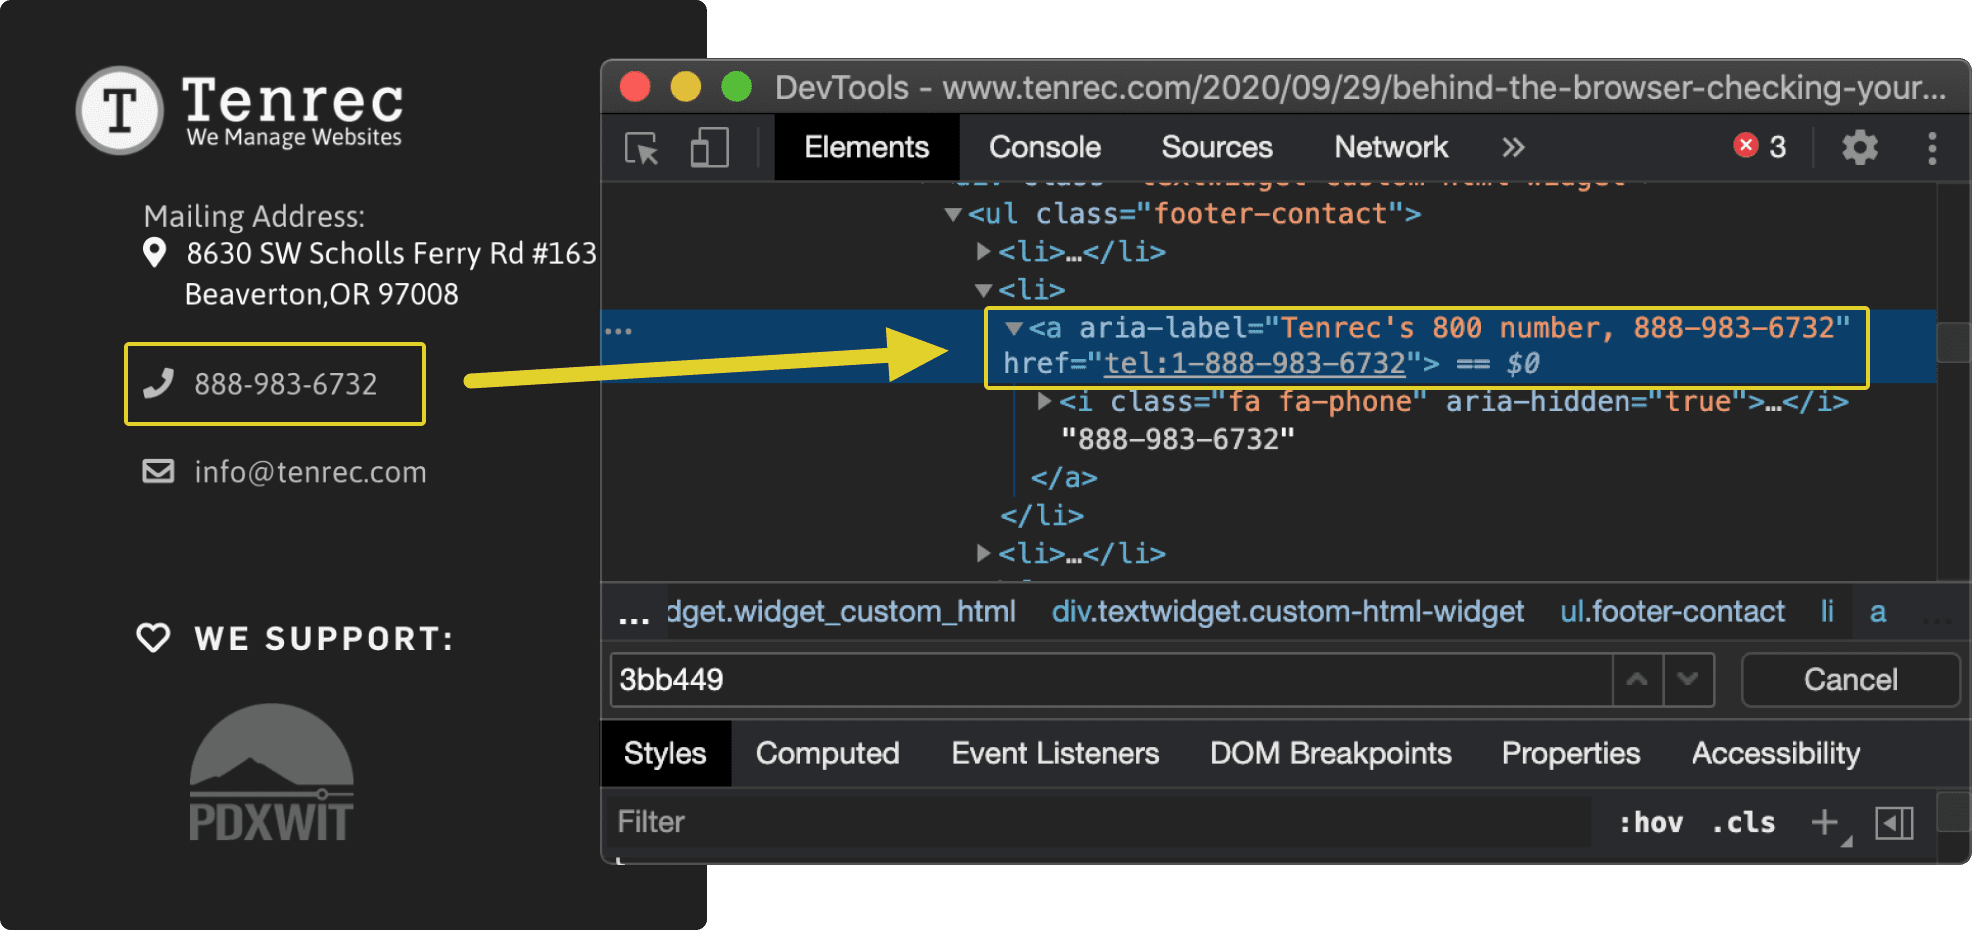Open the Properties pane tab

tap(1571, 753)
